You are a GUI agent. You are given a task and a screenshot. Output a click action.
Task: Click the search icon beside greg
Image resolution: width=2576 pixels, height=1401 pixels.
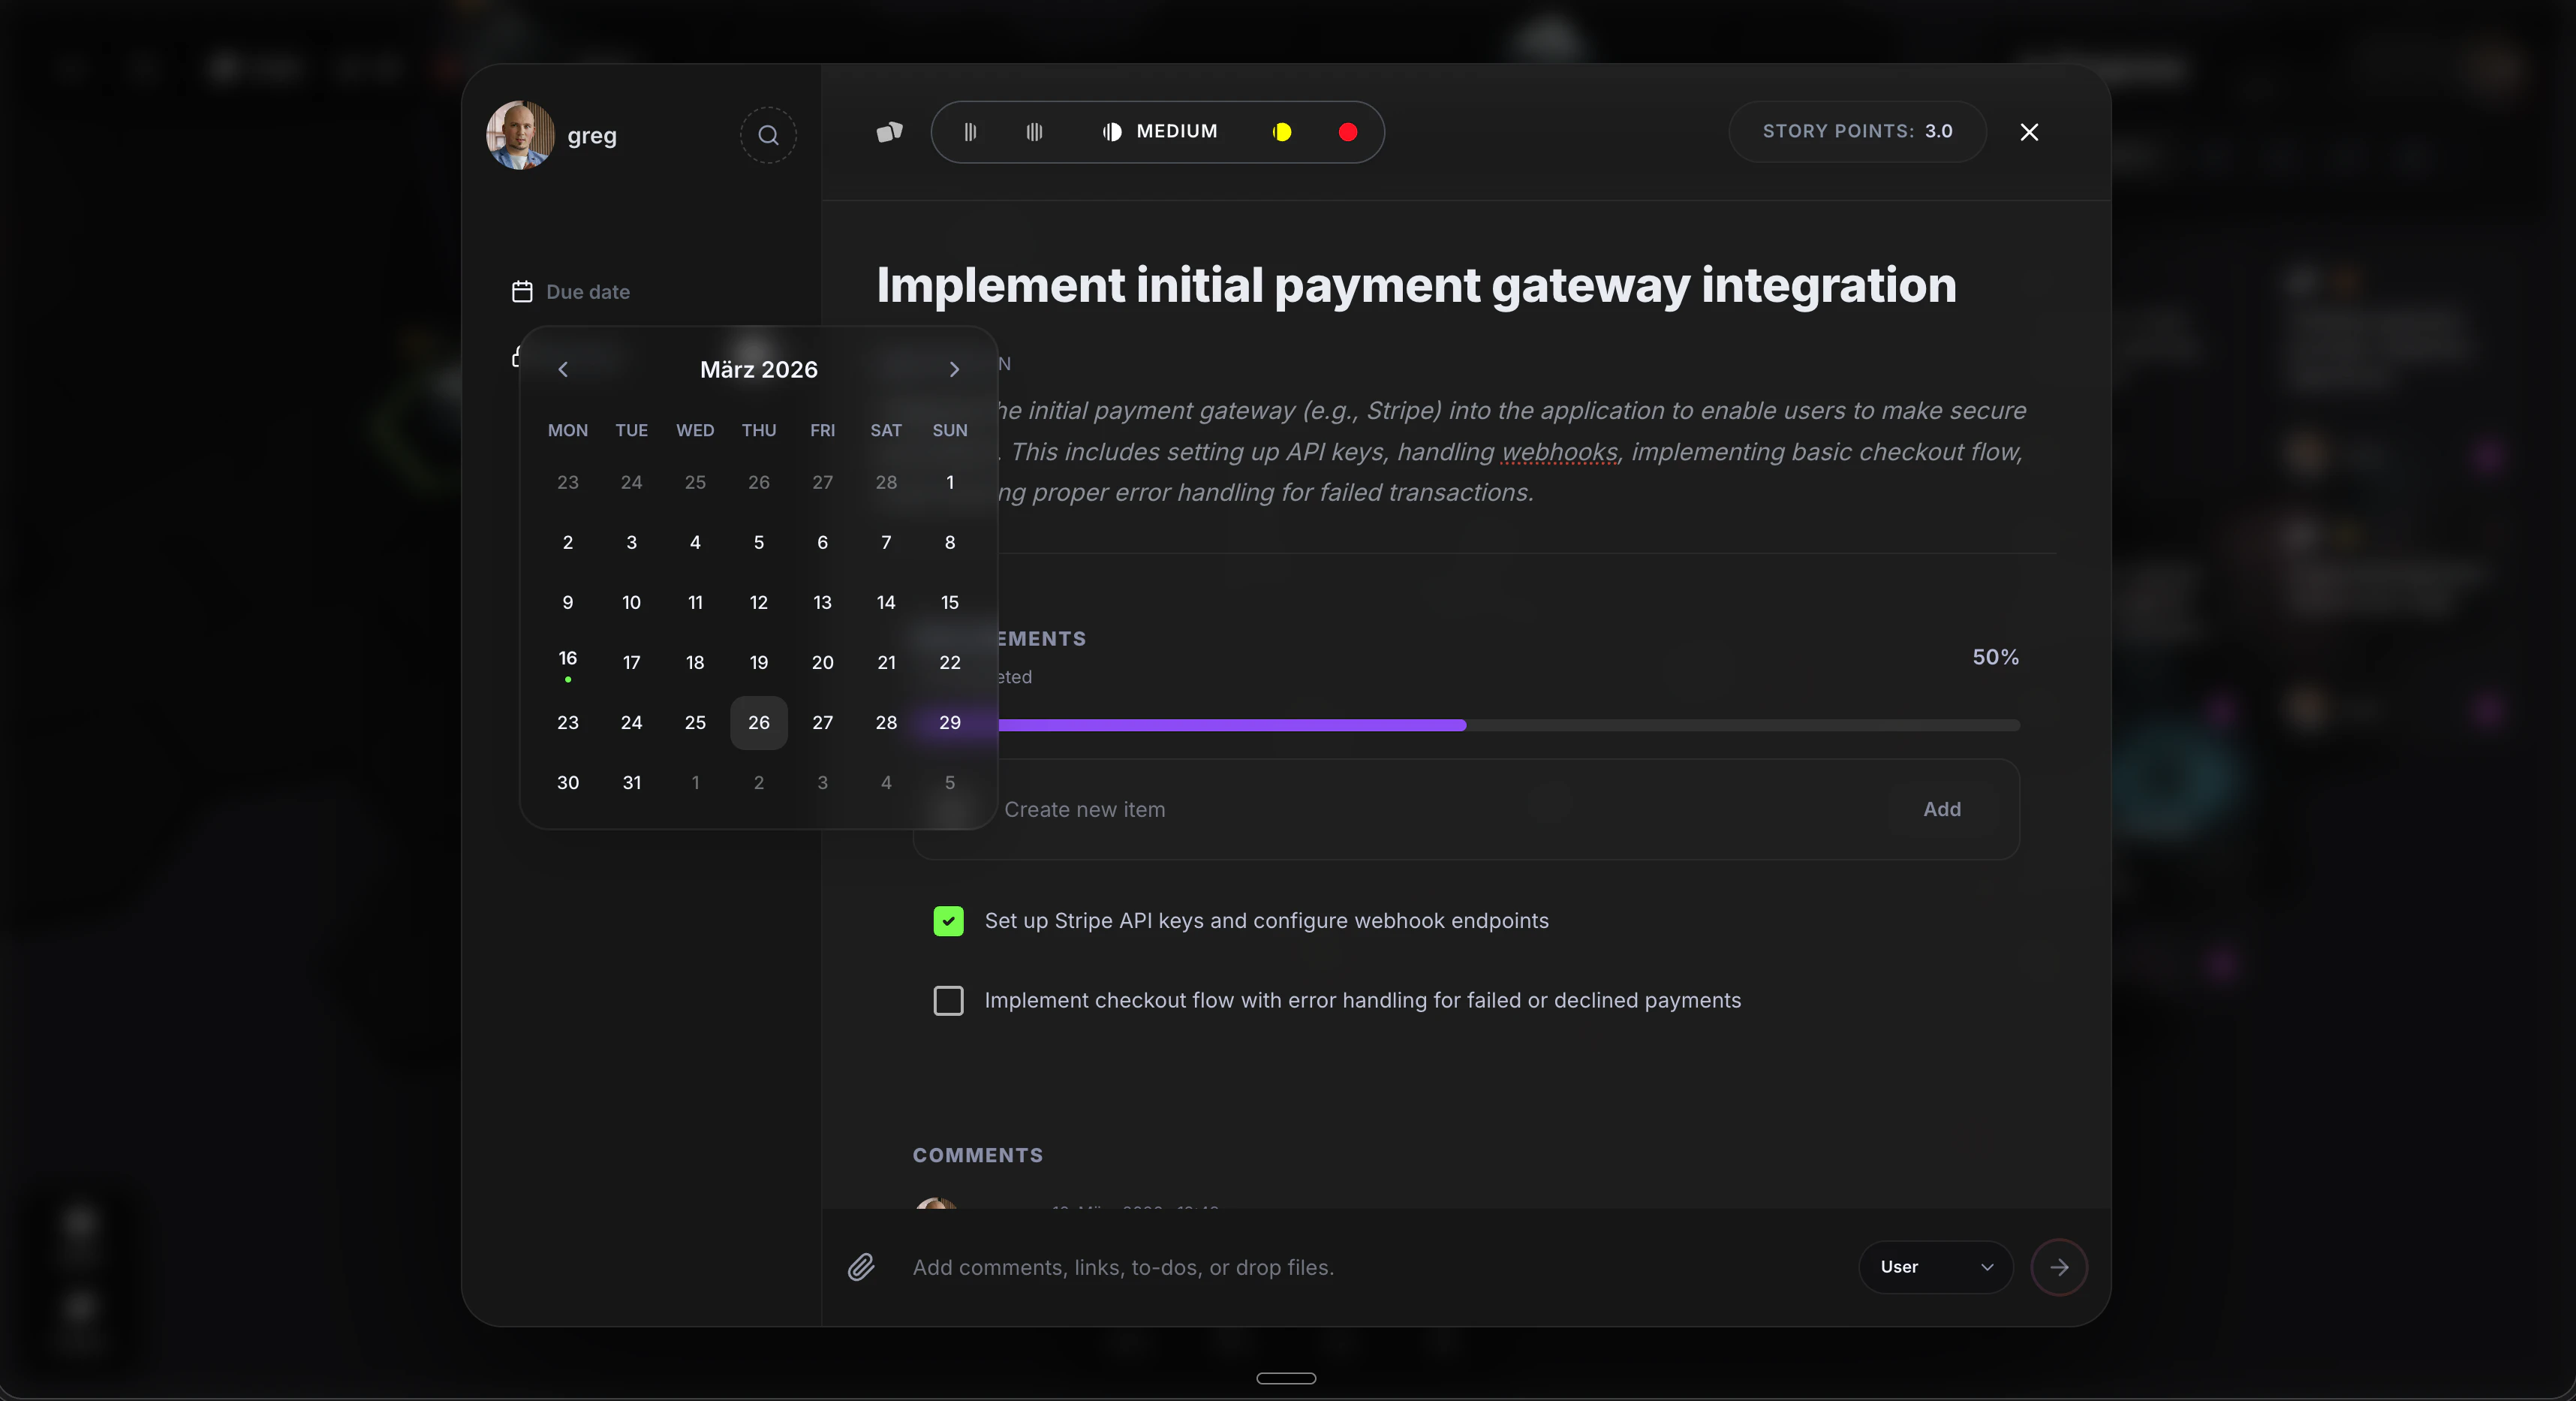(x=768, y=135)
